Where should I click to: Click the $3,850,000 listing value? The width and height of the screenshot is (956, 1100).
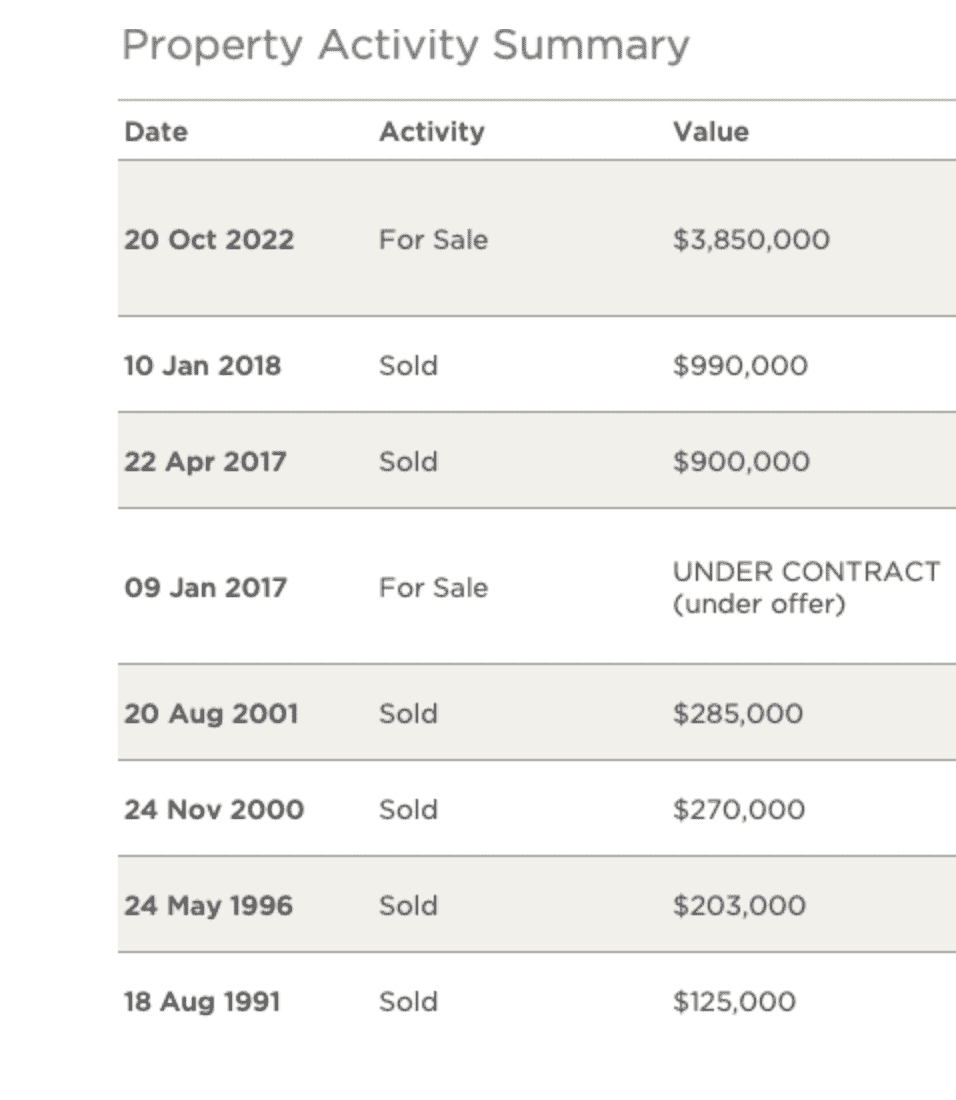[x=751, y=240]
